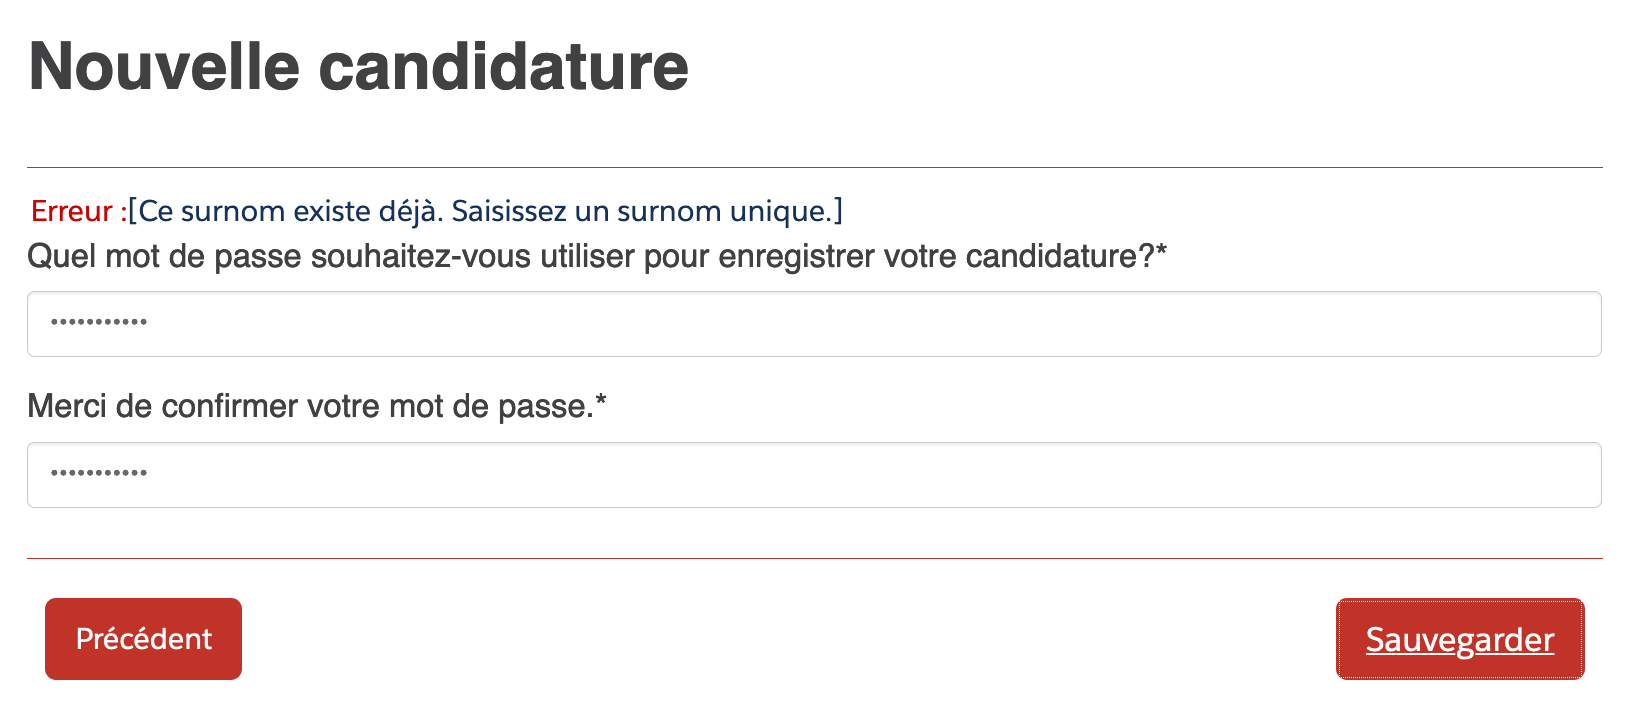
Task: Click the word "candidature" in the heading
Action: 503,67
